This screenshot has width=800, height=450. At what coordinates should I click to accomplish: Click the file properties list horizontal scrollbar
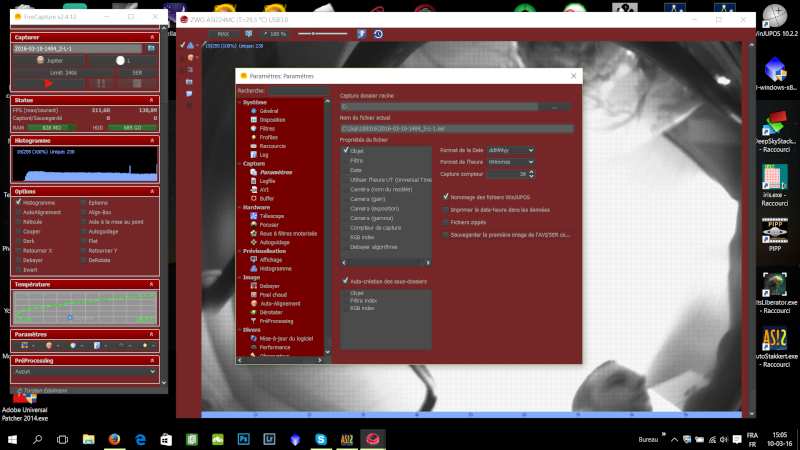tap(386, 263)
